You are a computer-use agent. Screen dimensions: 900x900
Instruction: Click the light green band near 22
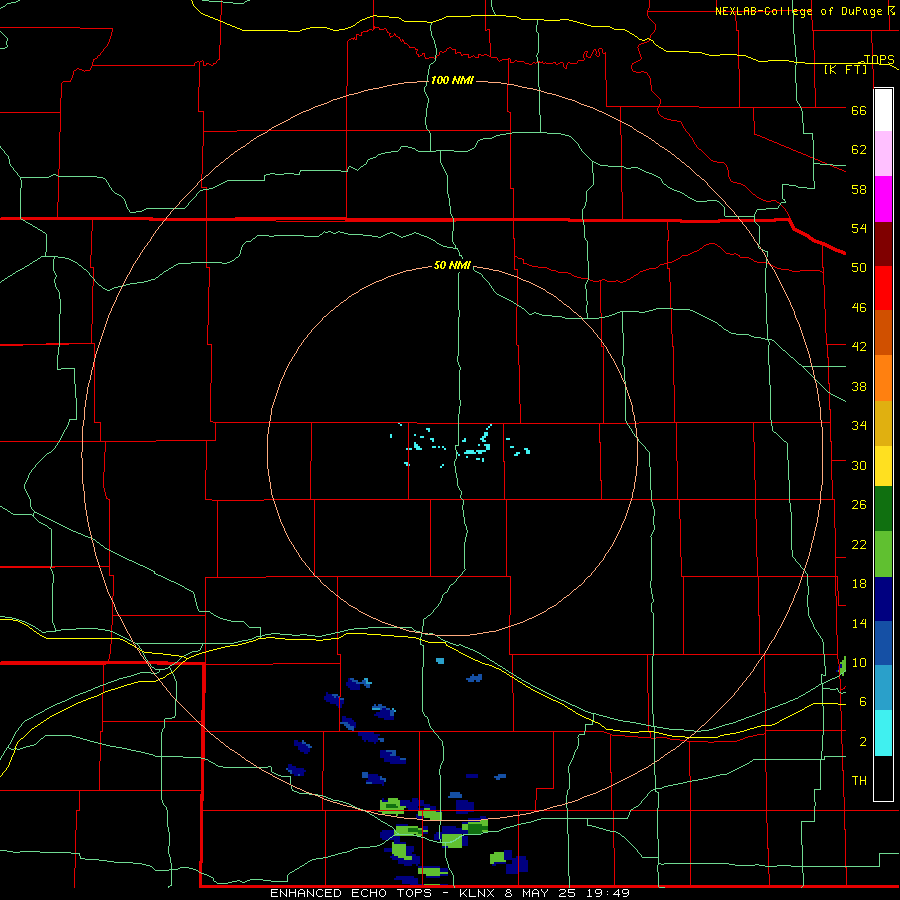coord(883,554)
